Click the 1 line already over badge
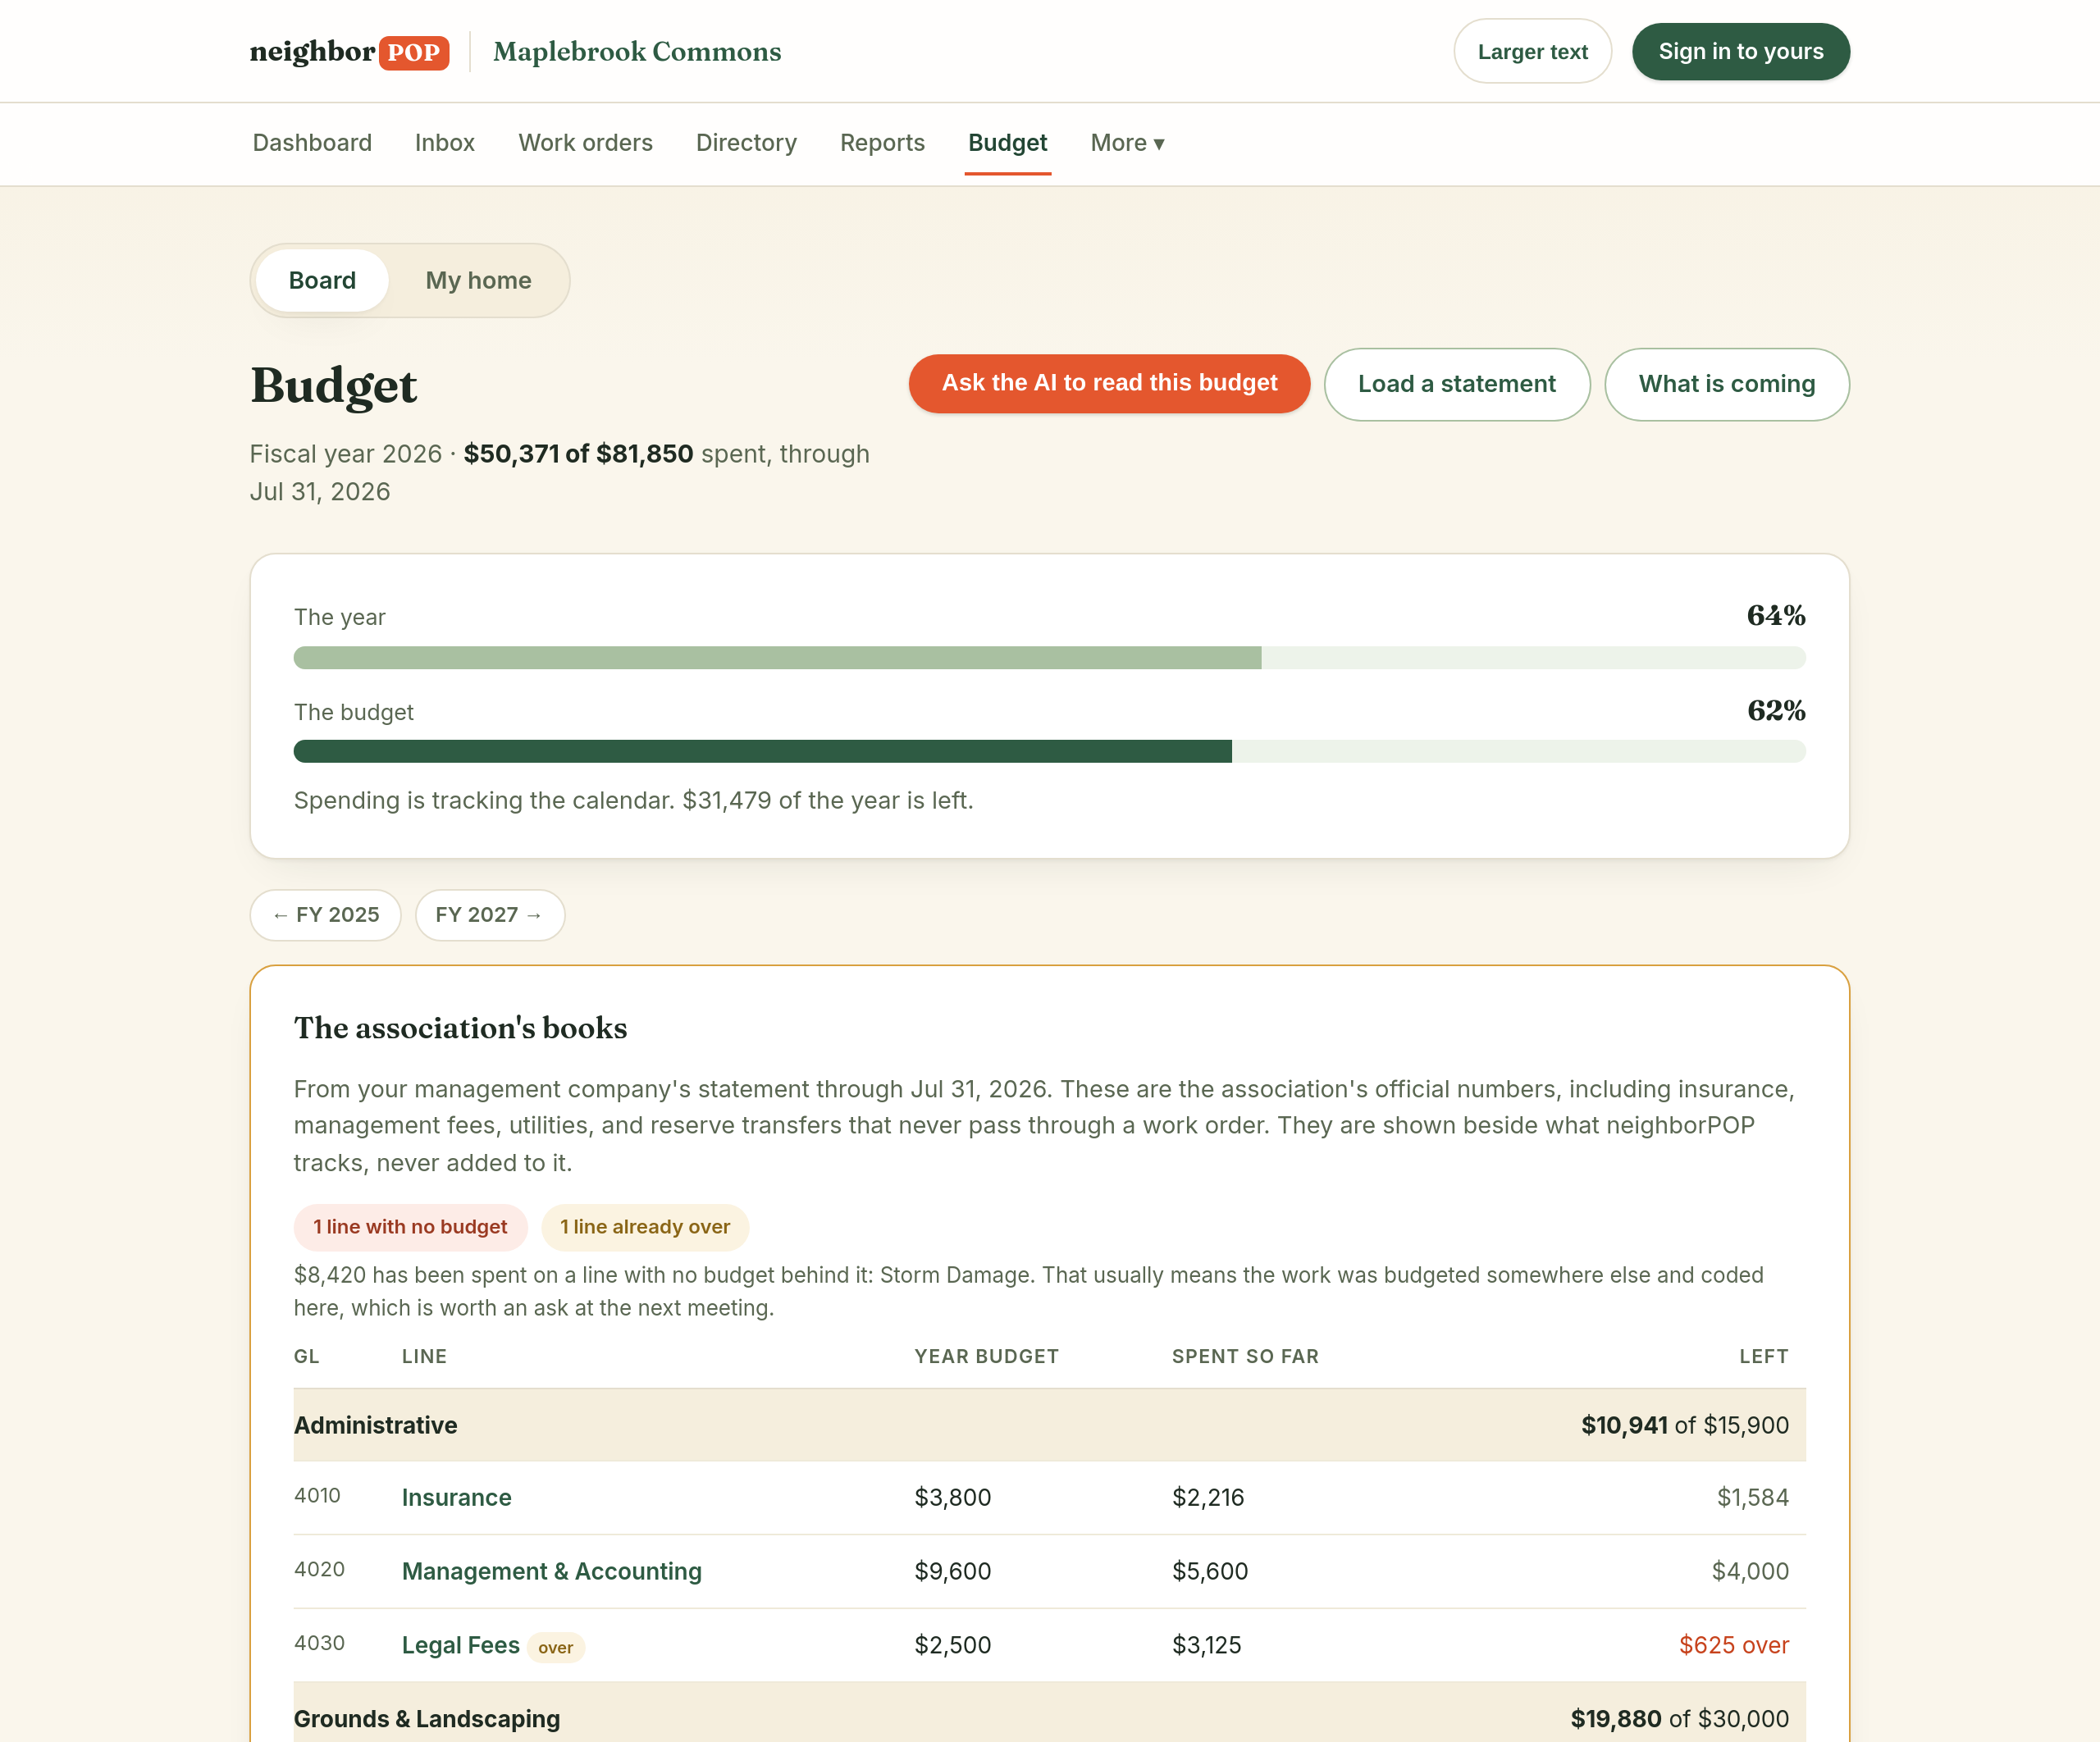The width and height of the screenshot is (2100, 1742). pos(645,1227)
